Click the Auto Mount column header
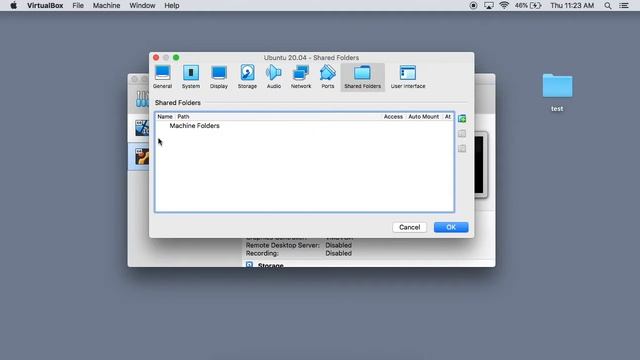The image size is (640, 360). click(x=423, y=117)
